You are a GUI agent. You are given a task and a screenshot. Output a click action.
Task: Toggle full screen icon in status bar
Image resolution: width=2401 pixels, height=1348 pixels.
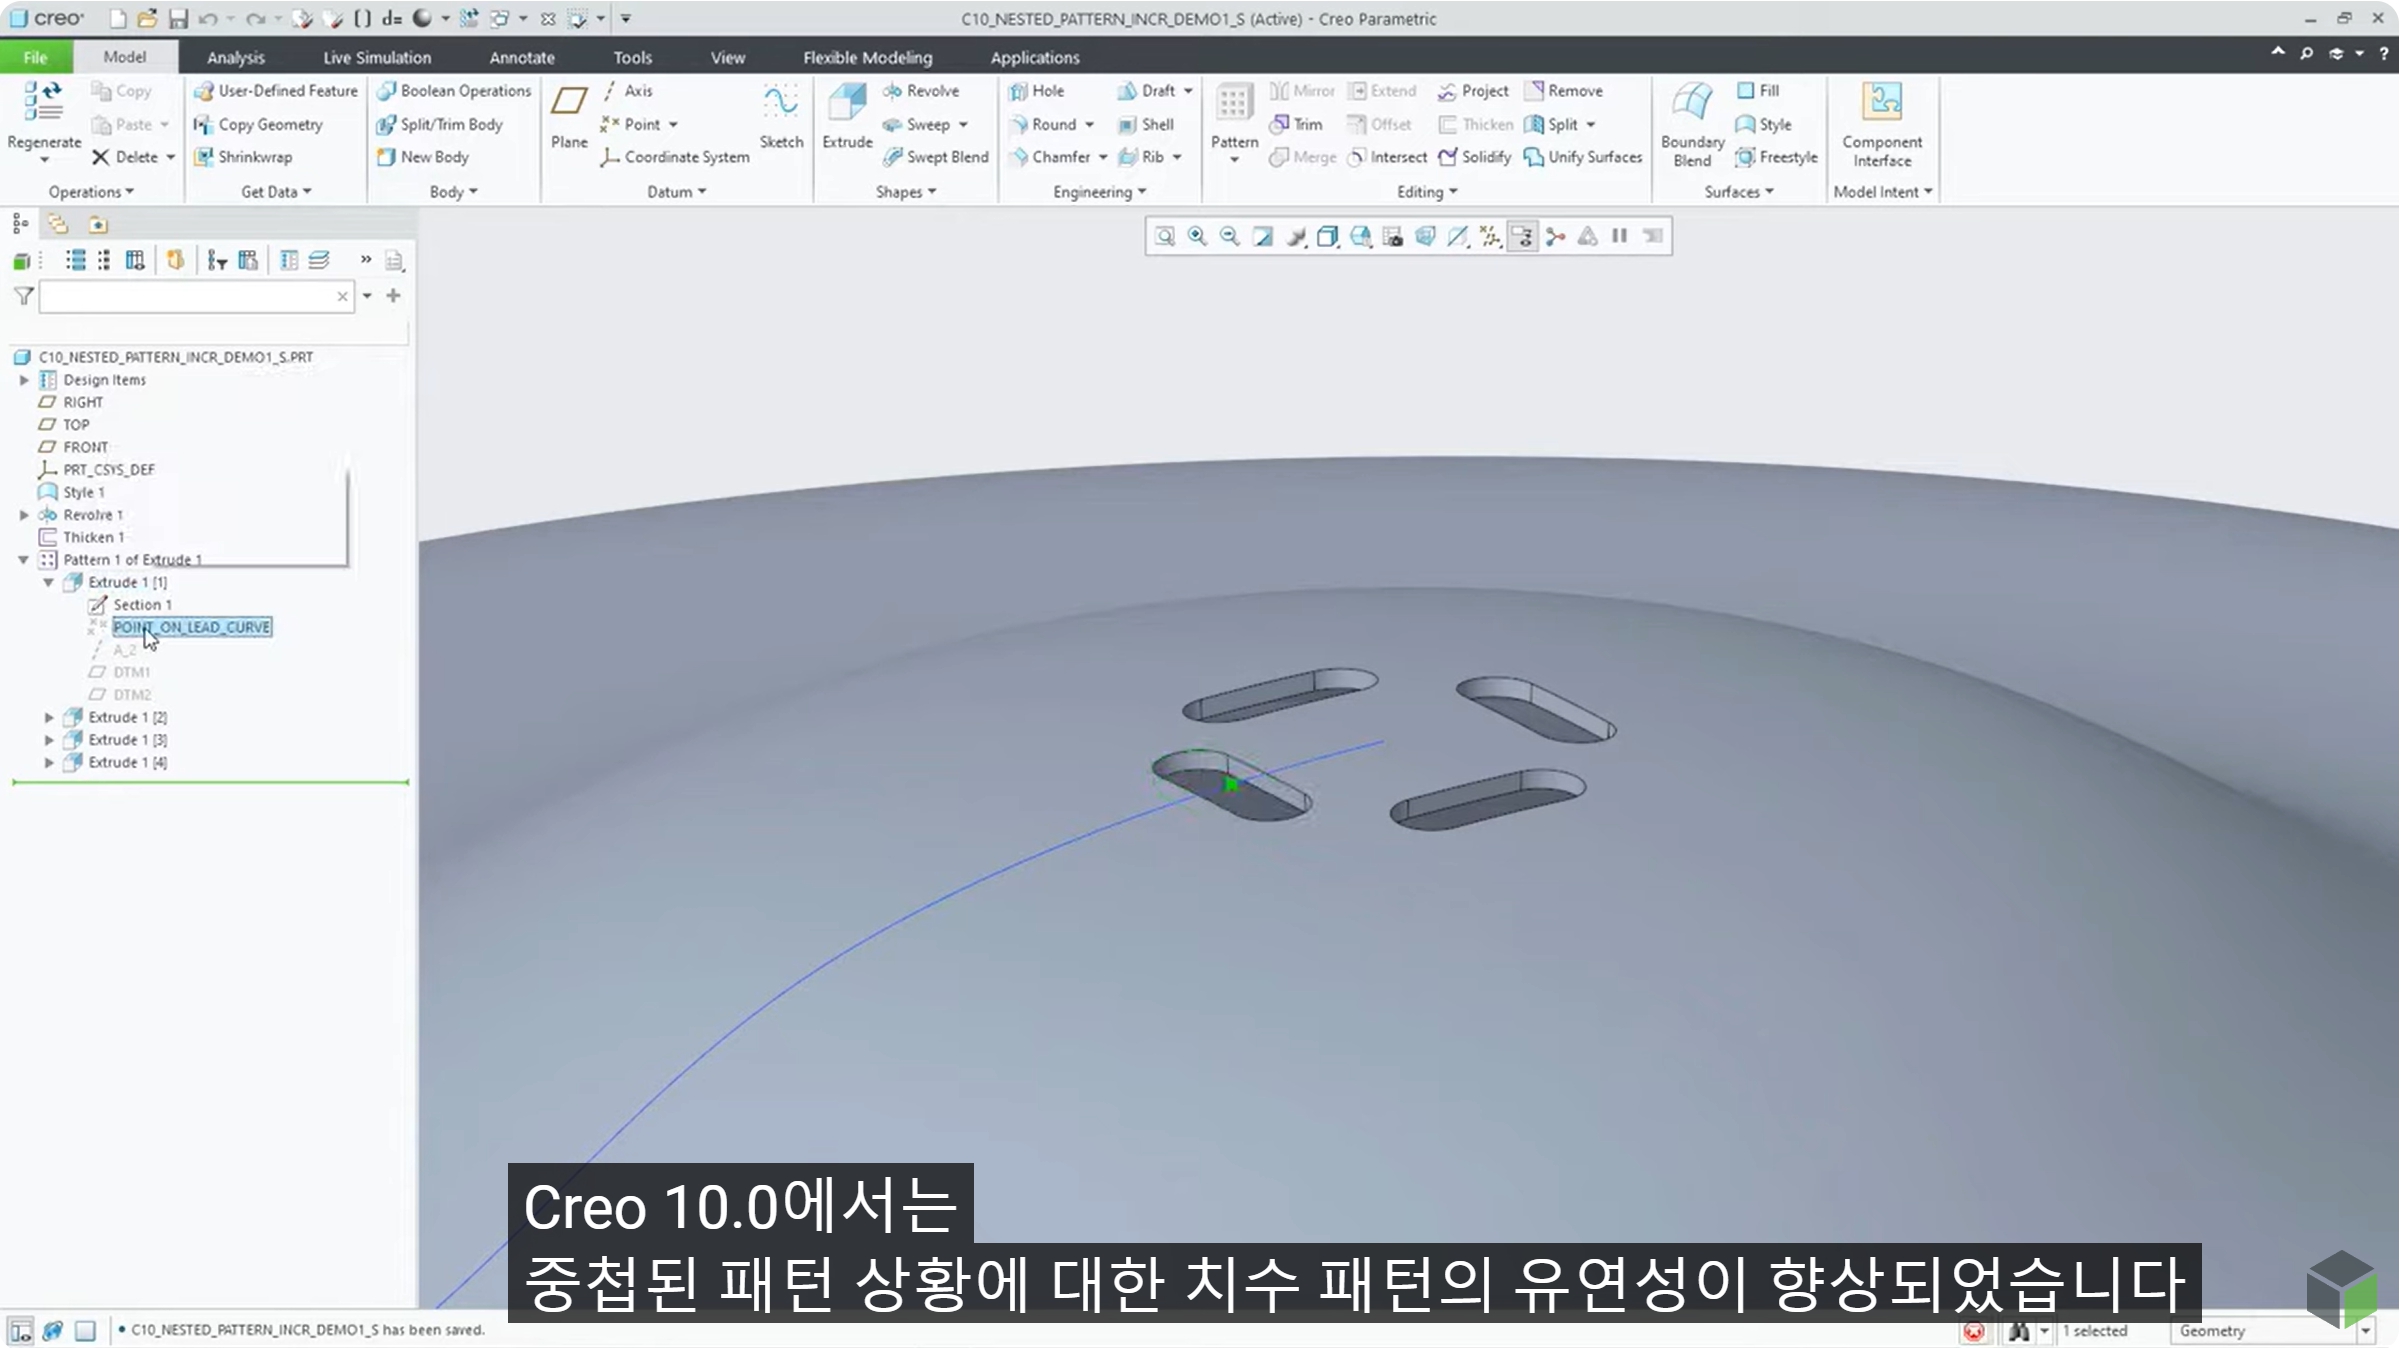(x=85, y=1331)
